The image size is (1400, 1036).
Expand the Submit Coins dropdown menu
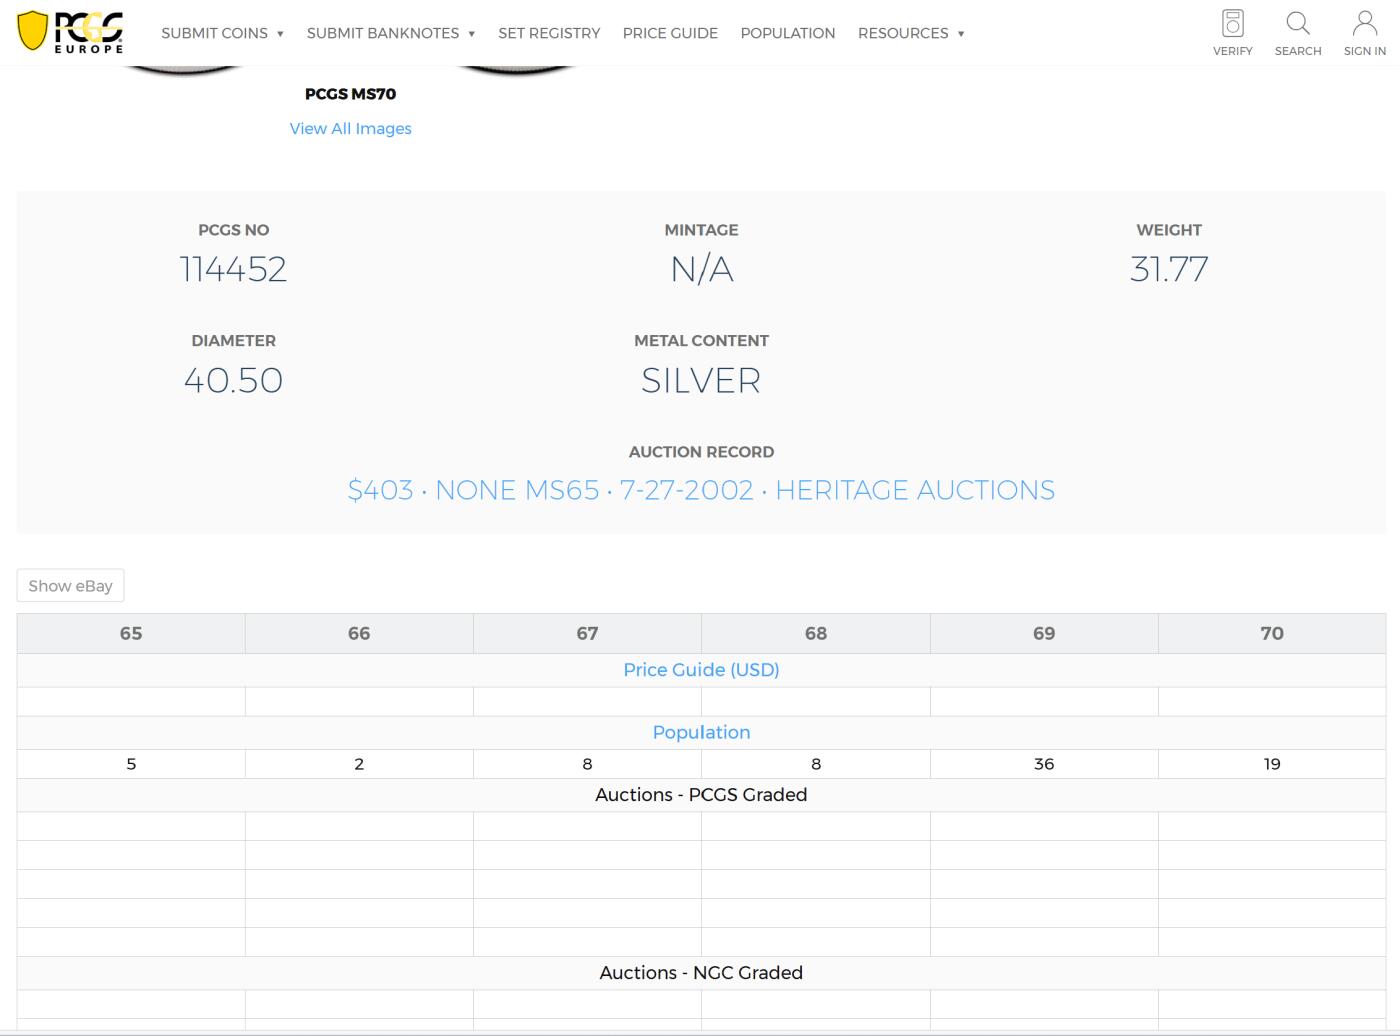pyautogui.click(x=222, y=33)
